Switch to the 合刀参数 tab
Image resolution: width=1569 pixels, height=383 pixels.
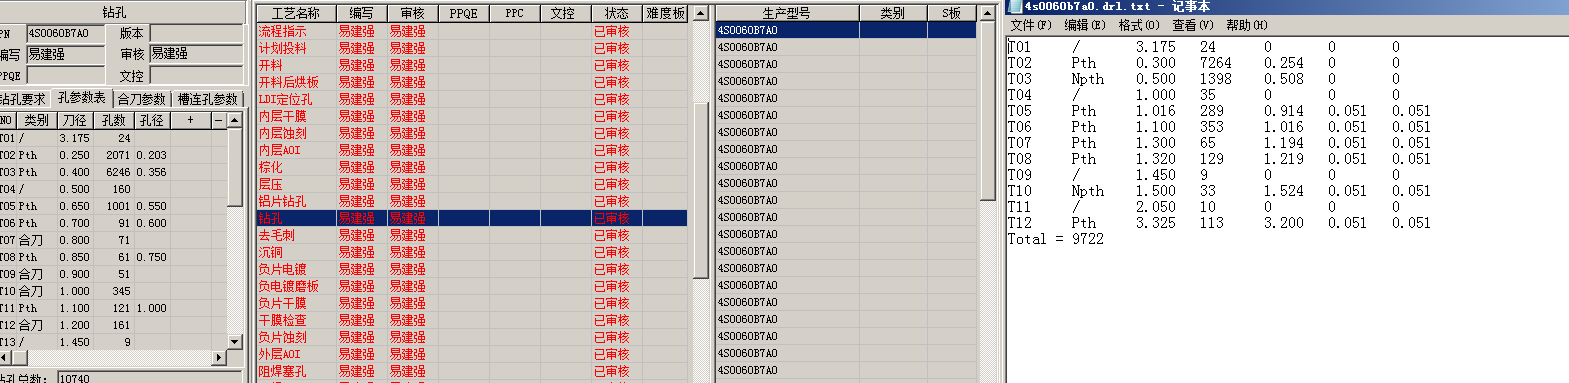[141, 99]
